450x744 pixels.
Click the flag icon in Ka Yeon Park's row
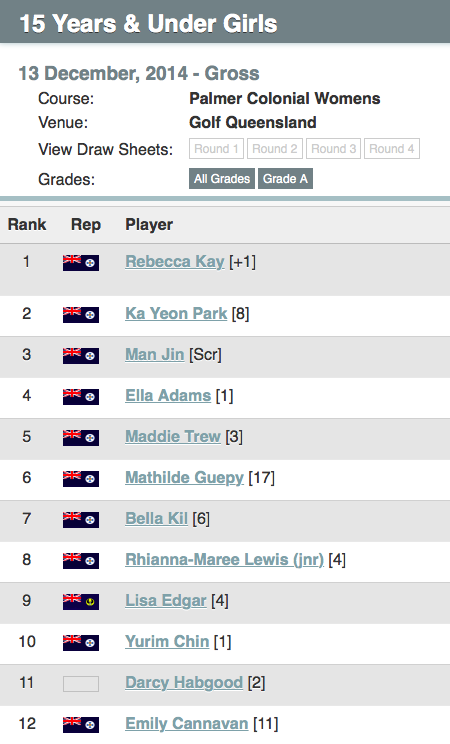click(81, 315)
